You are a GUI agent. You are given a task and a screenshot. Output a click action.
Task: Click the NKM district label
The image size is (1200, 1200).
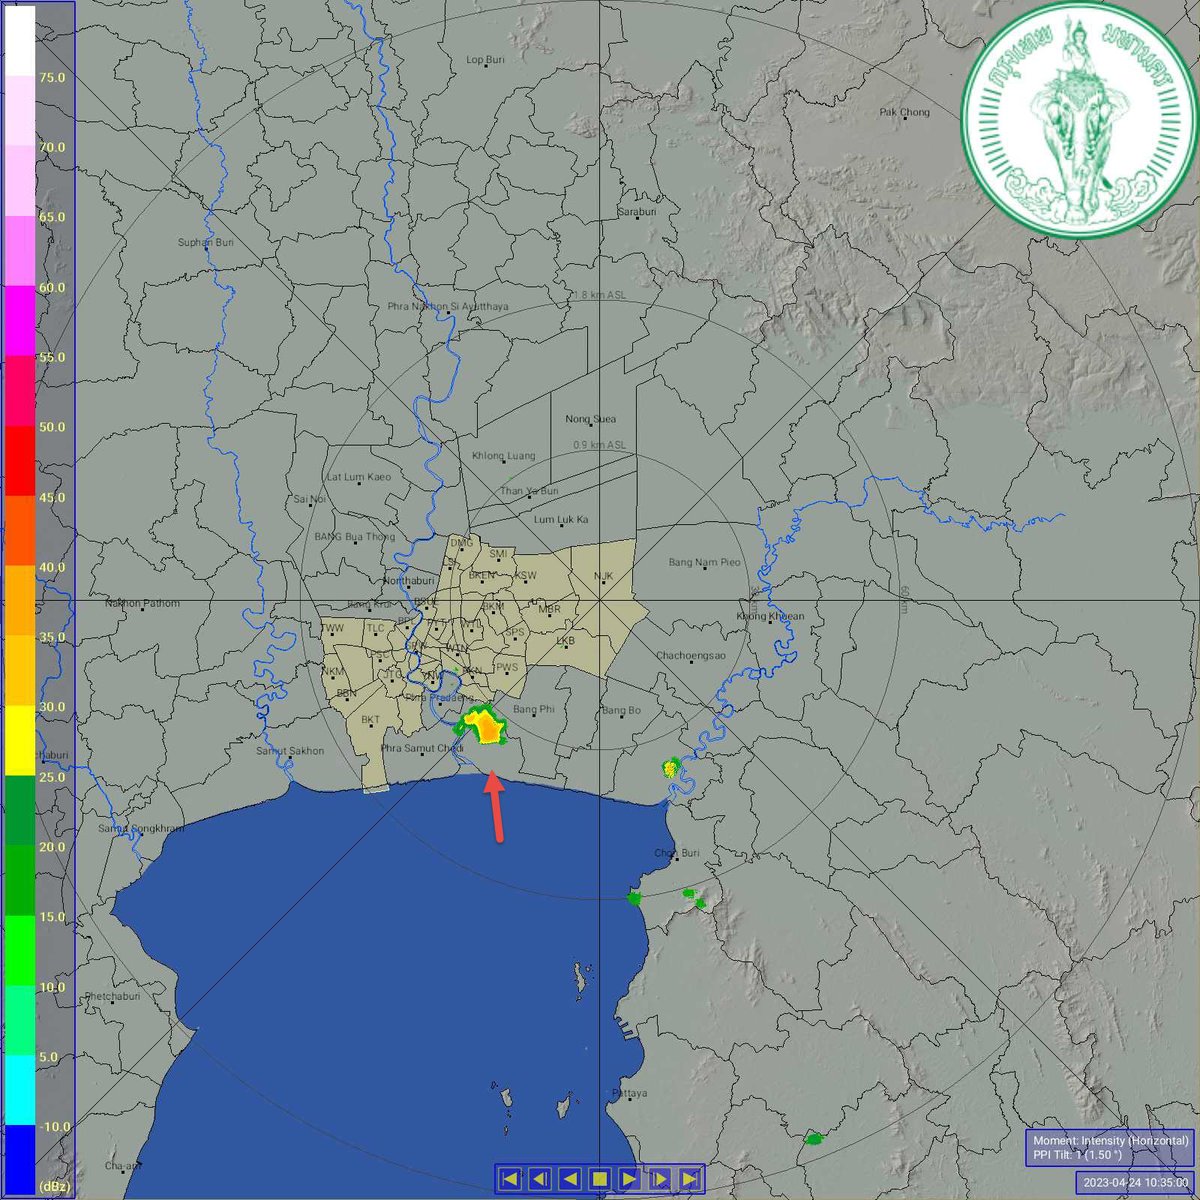click(334, 671)
